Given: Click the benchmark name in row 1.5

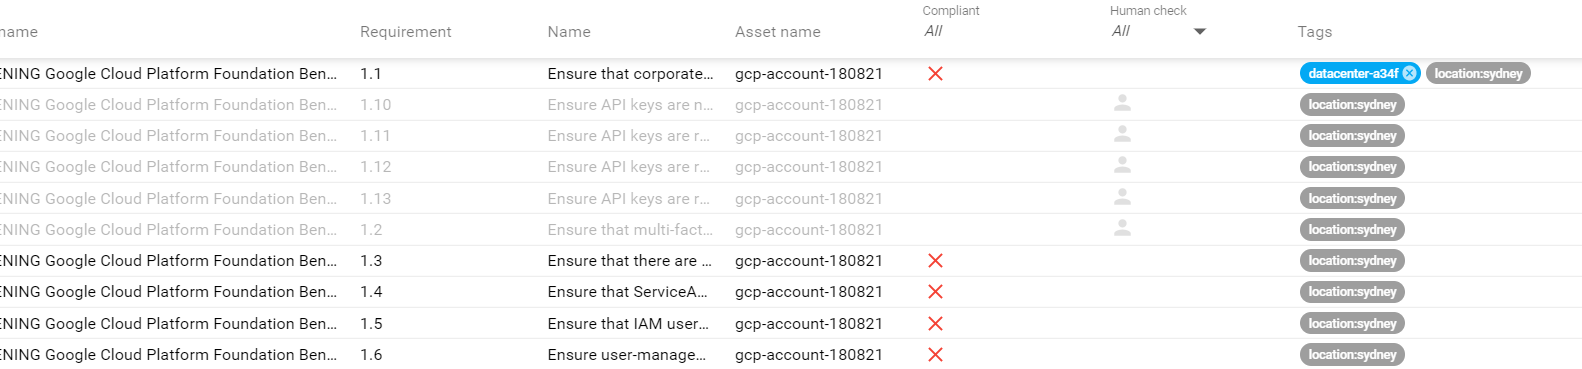Looking at the screenshot, I should coord(168,323).
